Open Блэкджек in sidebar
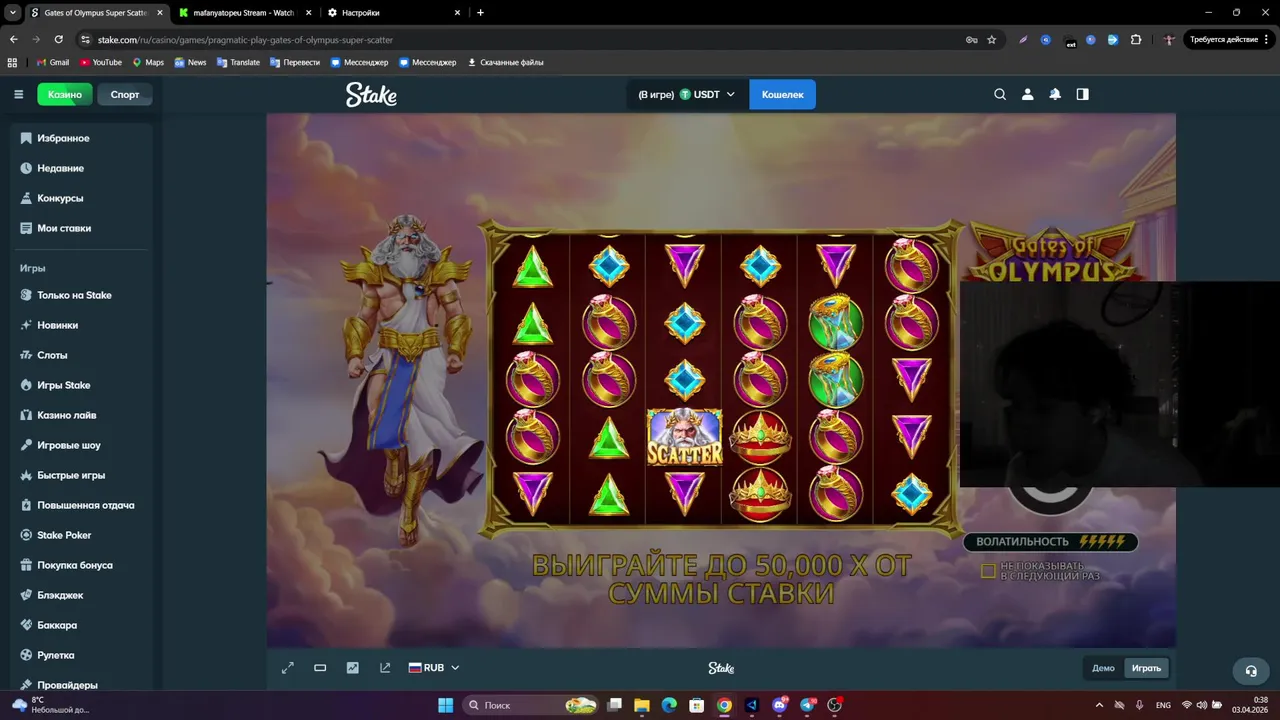1280x720 pixels. click(x=82, y=595)
